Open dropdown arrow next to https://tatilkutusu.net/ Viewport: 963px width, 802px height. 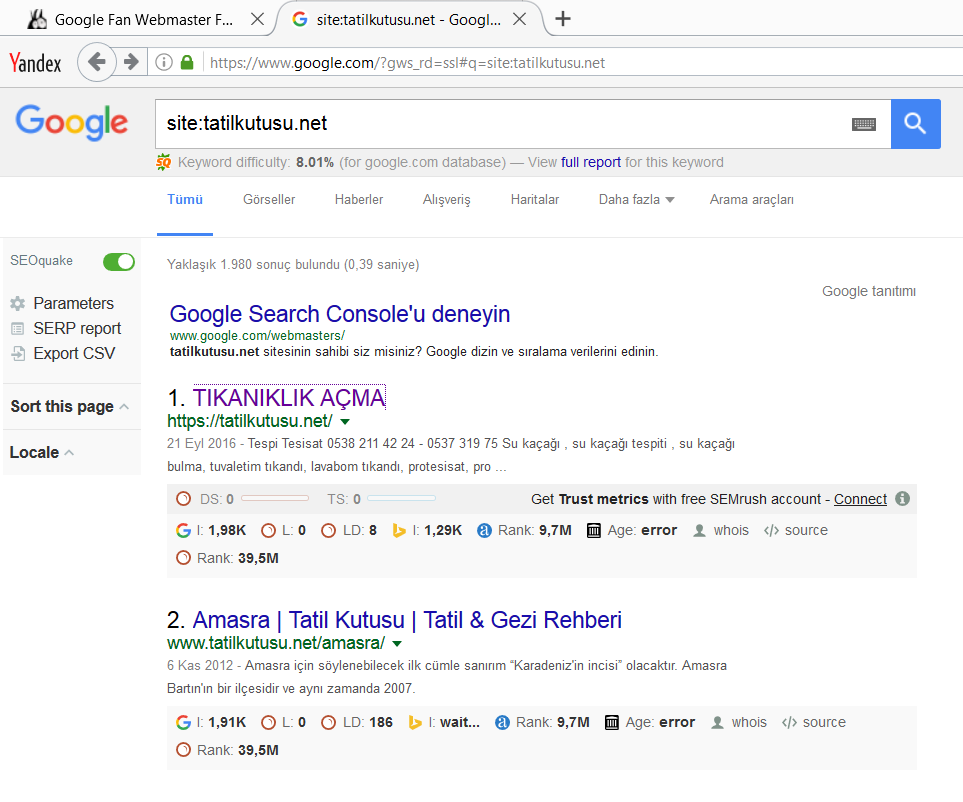(x=345, y=422)
